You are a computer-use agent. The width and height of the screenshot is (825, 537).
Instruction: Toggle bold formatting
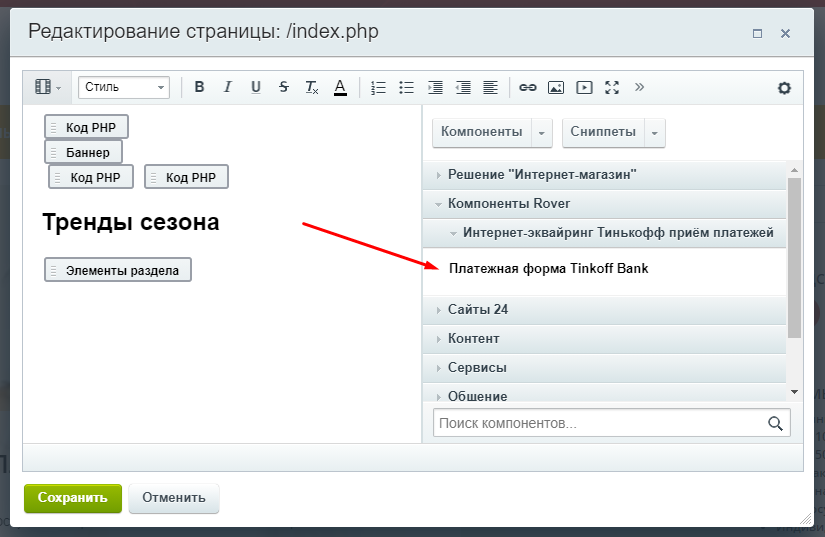199,87
